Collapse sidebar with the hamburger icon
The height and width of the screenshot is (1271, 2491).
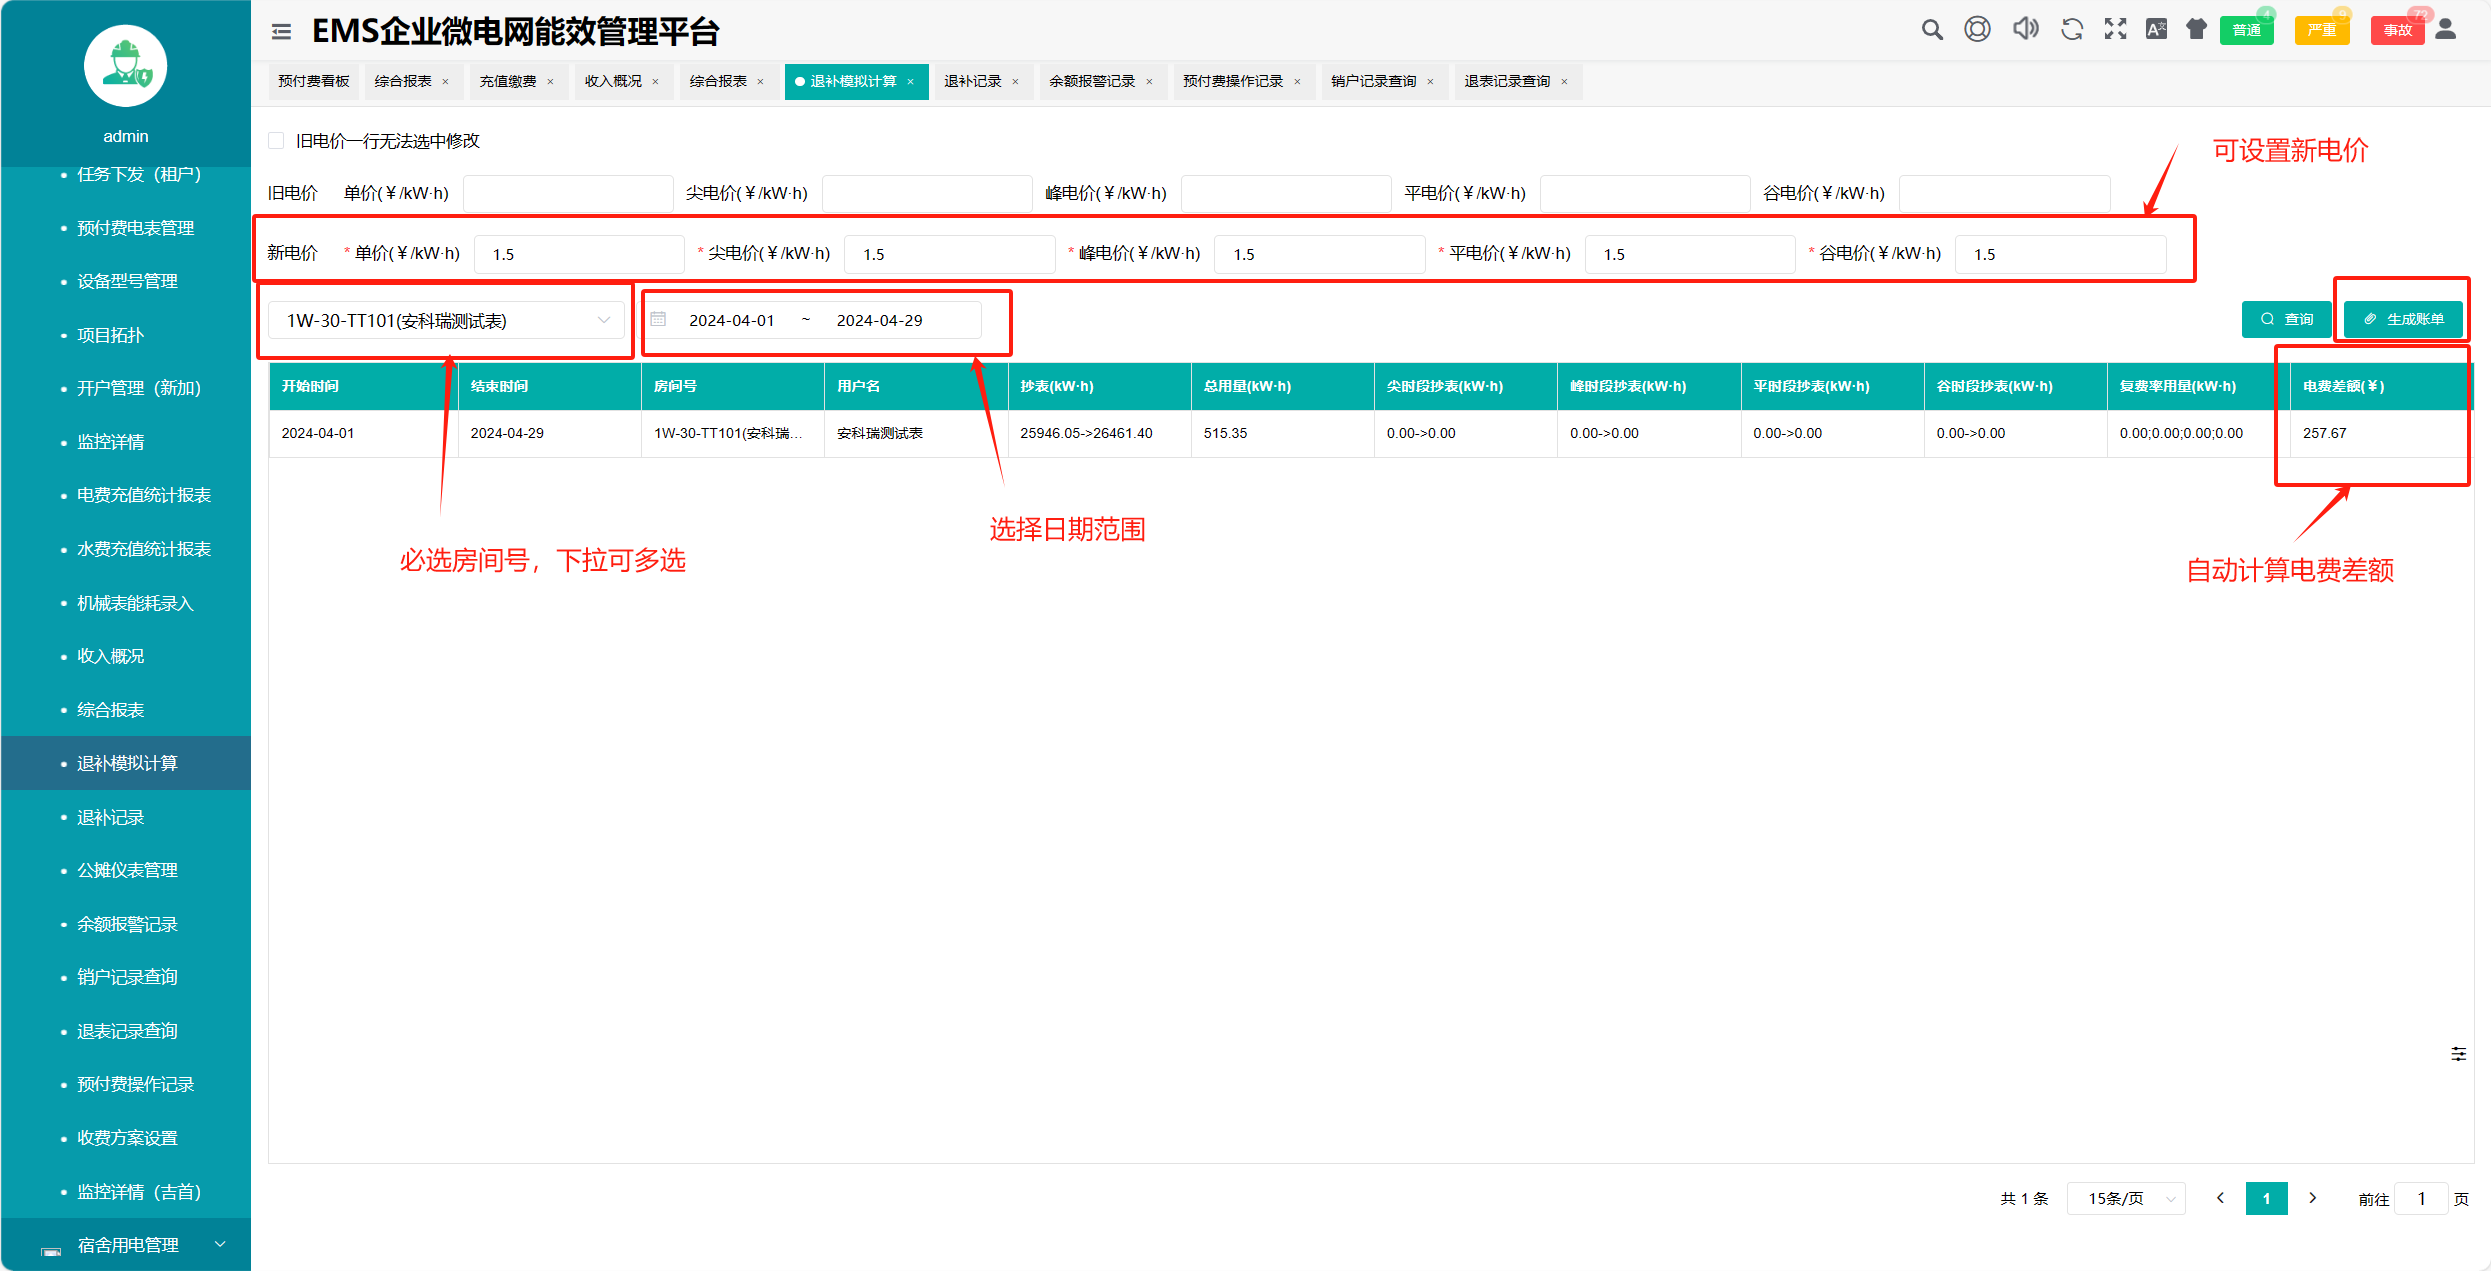click(x=281, y=32)
